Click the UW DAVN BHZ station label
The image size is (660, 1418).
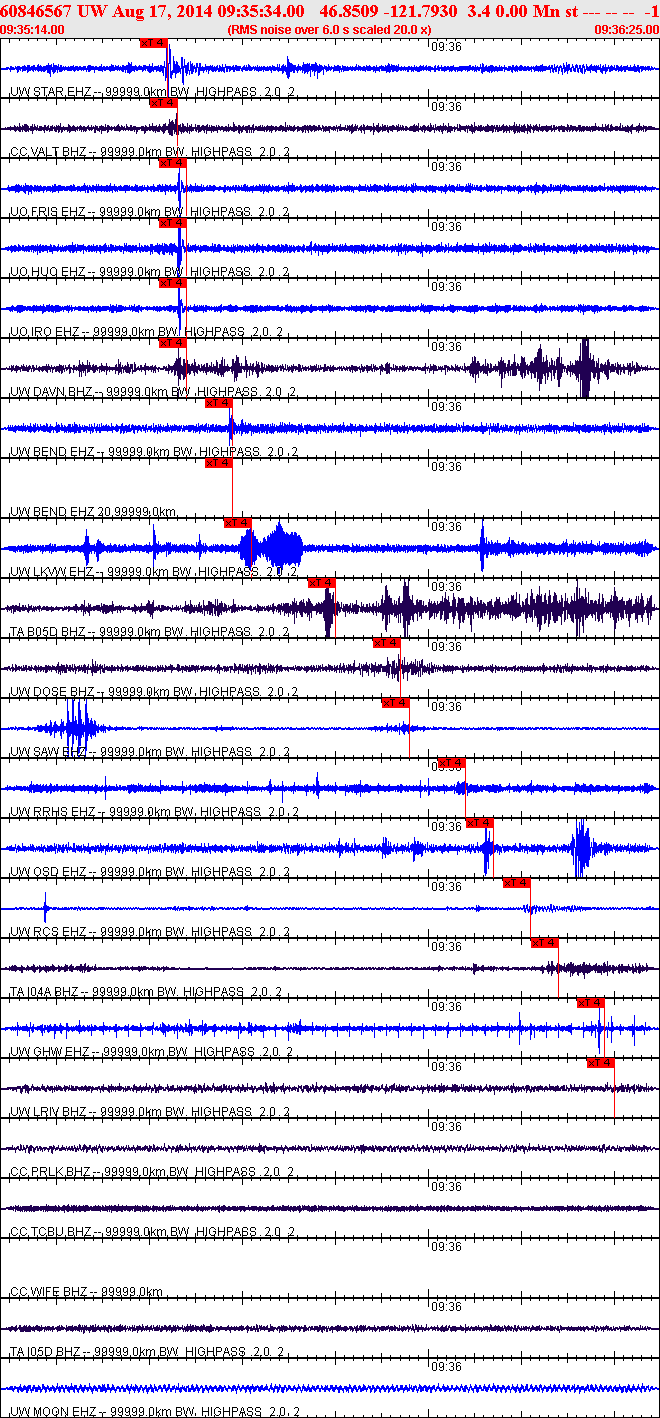click(150, 392)
